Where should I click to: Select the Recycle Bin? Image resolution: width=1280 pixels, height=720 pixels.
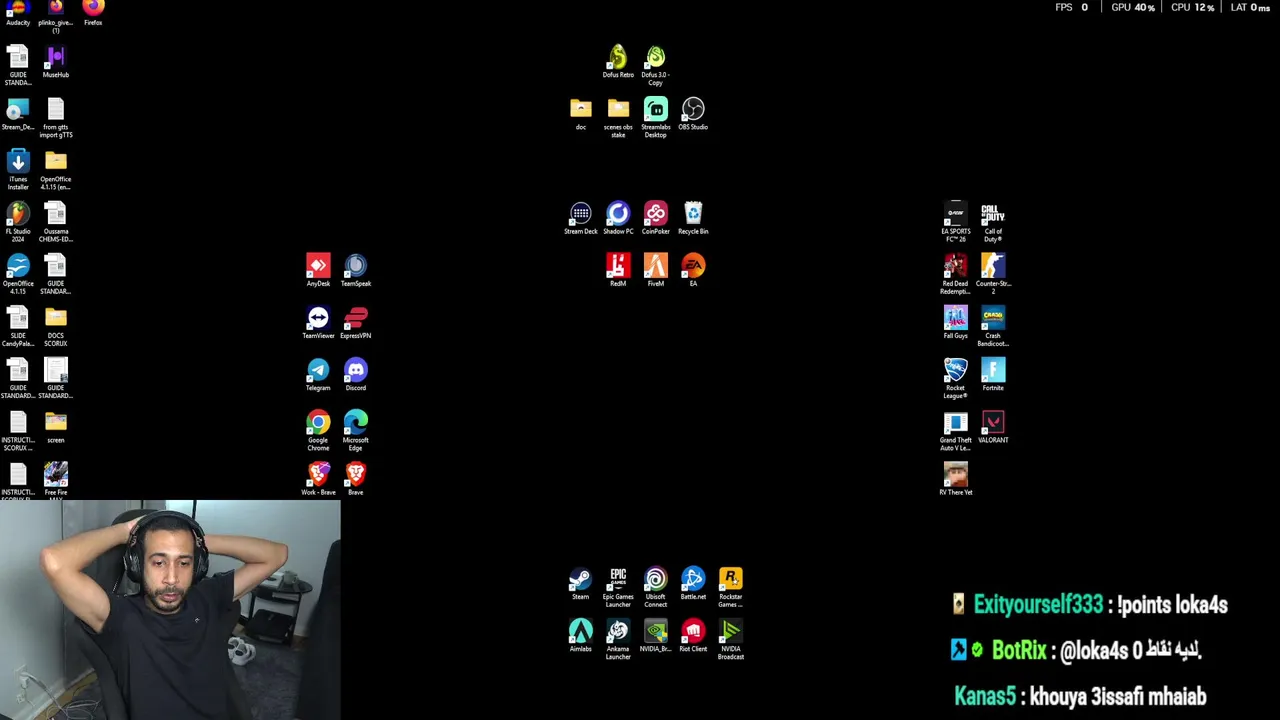click(693, 218)
